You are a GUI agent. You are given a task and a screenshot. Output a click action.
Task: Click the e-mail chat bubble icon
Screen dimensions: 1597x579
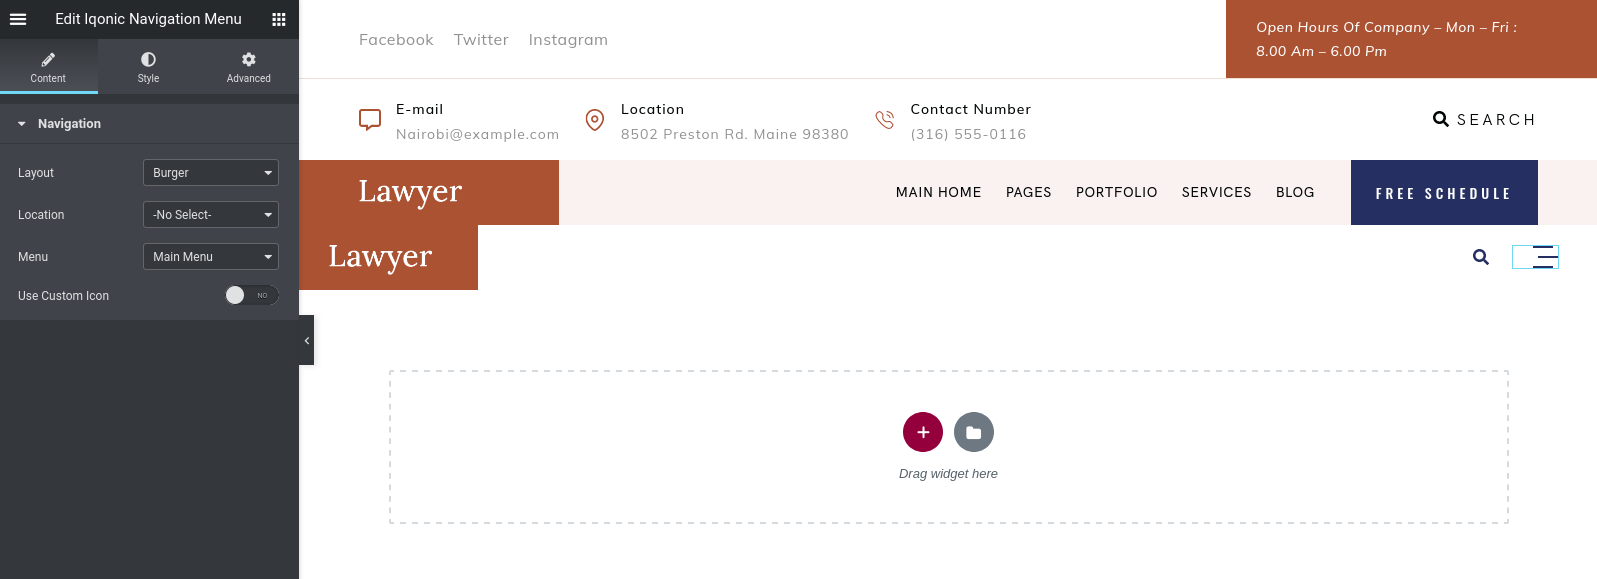coord(370,120)
